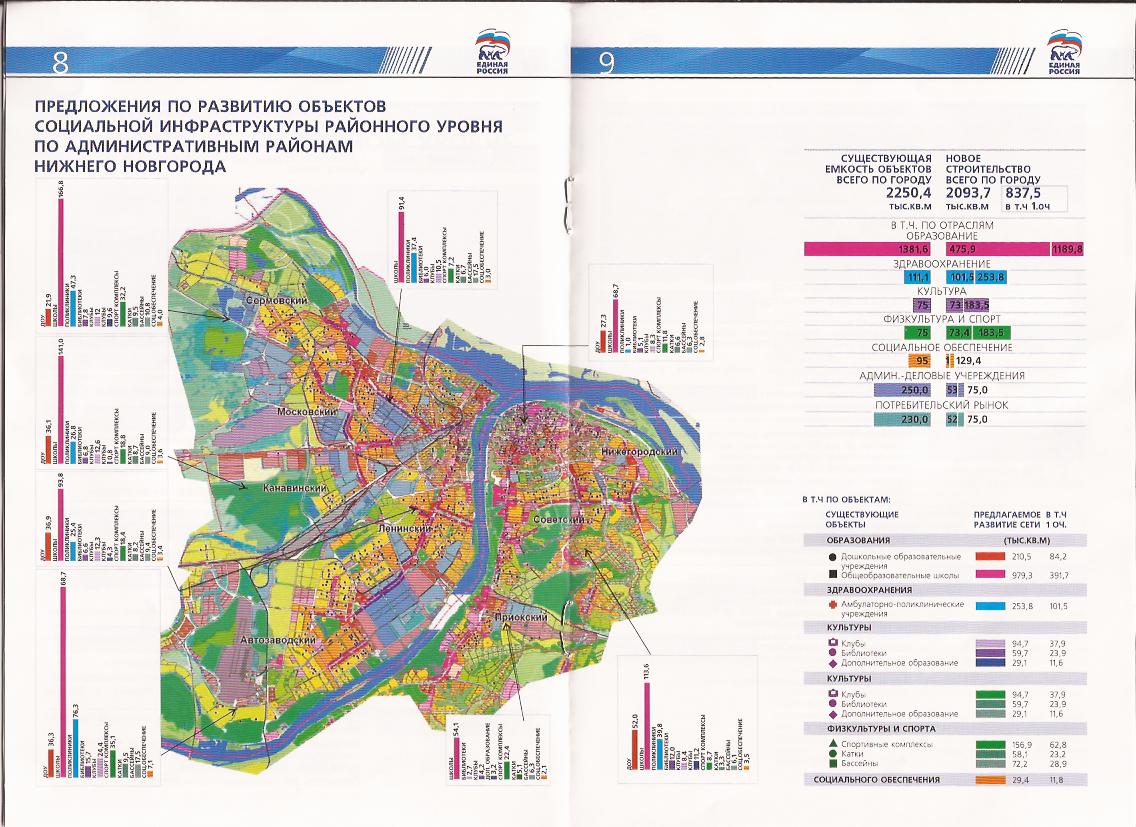Viewport: 1136px width, 827px height.
Task: Click the СУЩЕСТВУЮЩИЕ ОБЪЕКТЫ column header
Action: (861, 519)
